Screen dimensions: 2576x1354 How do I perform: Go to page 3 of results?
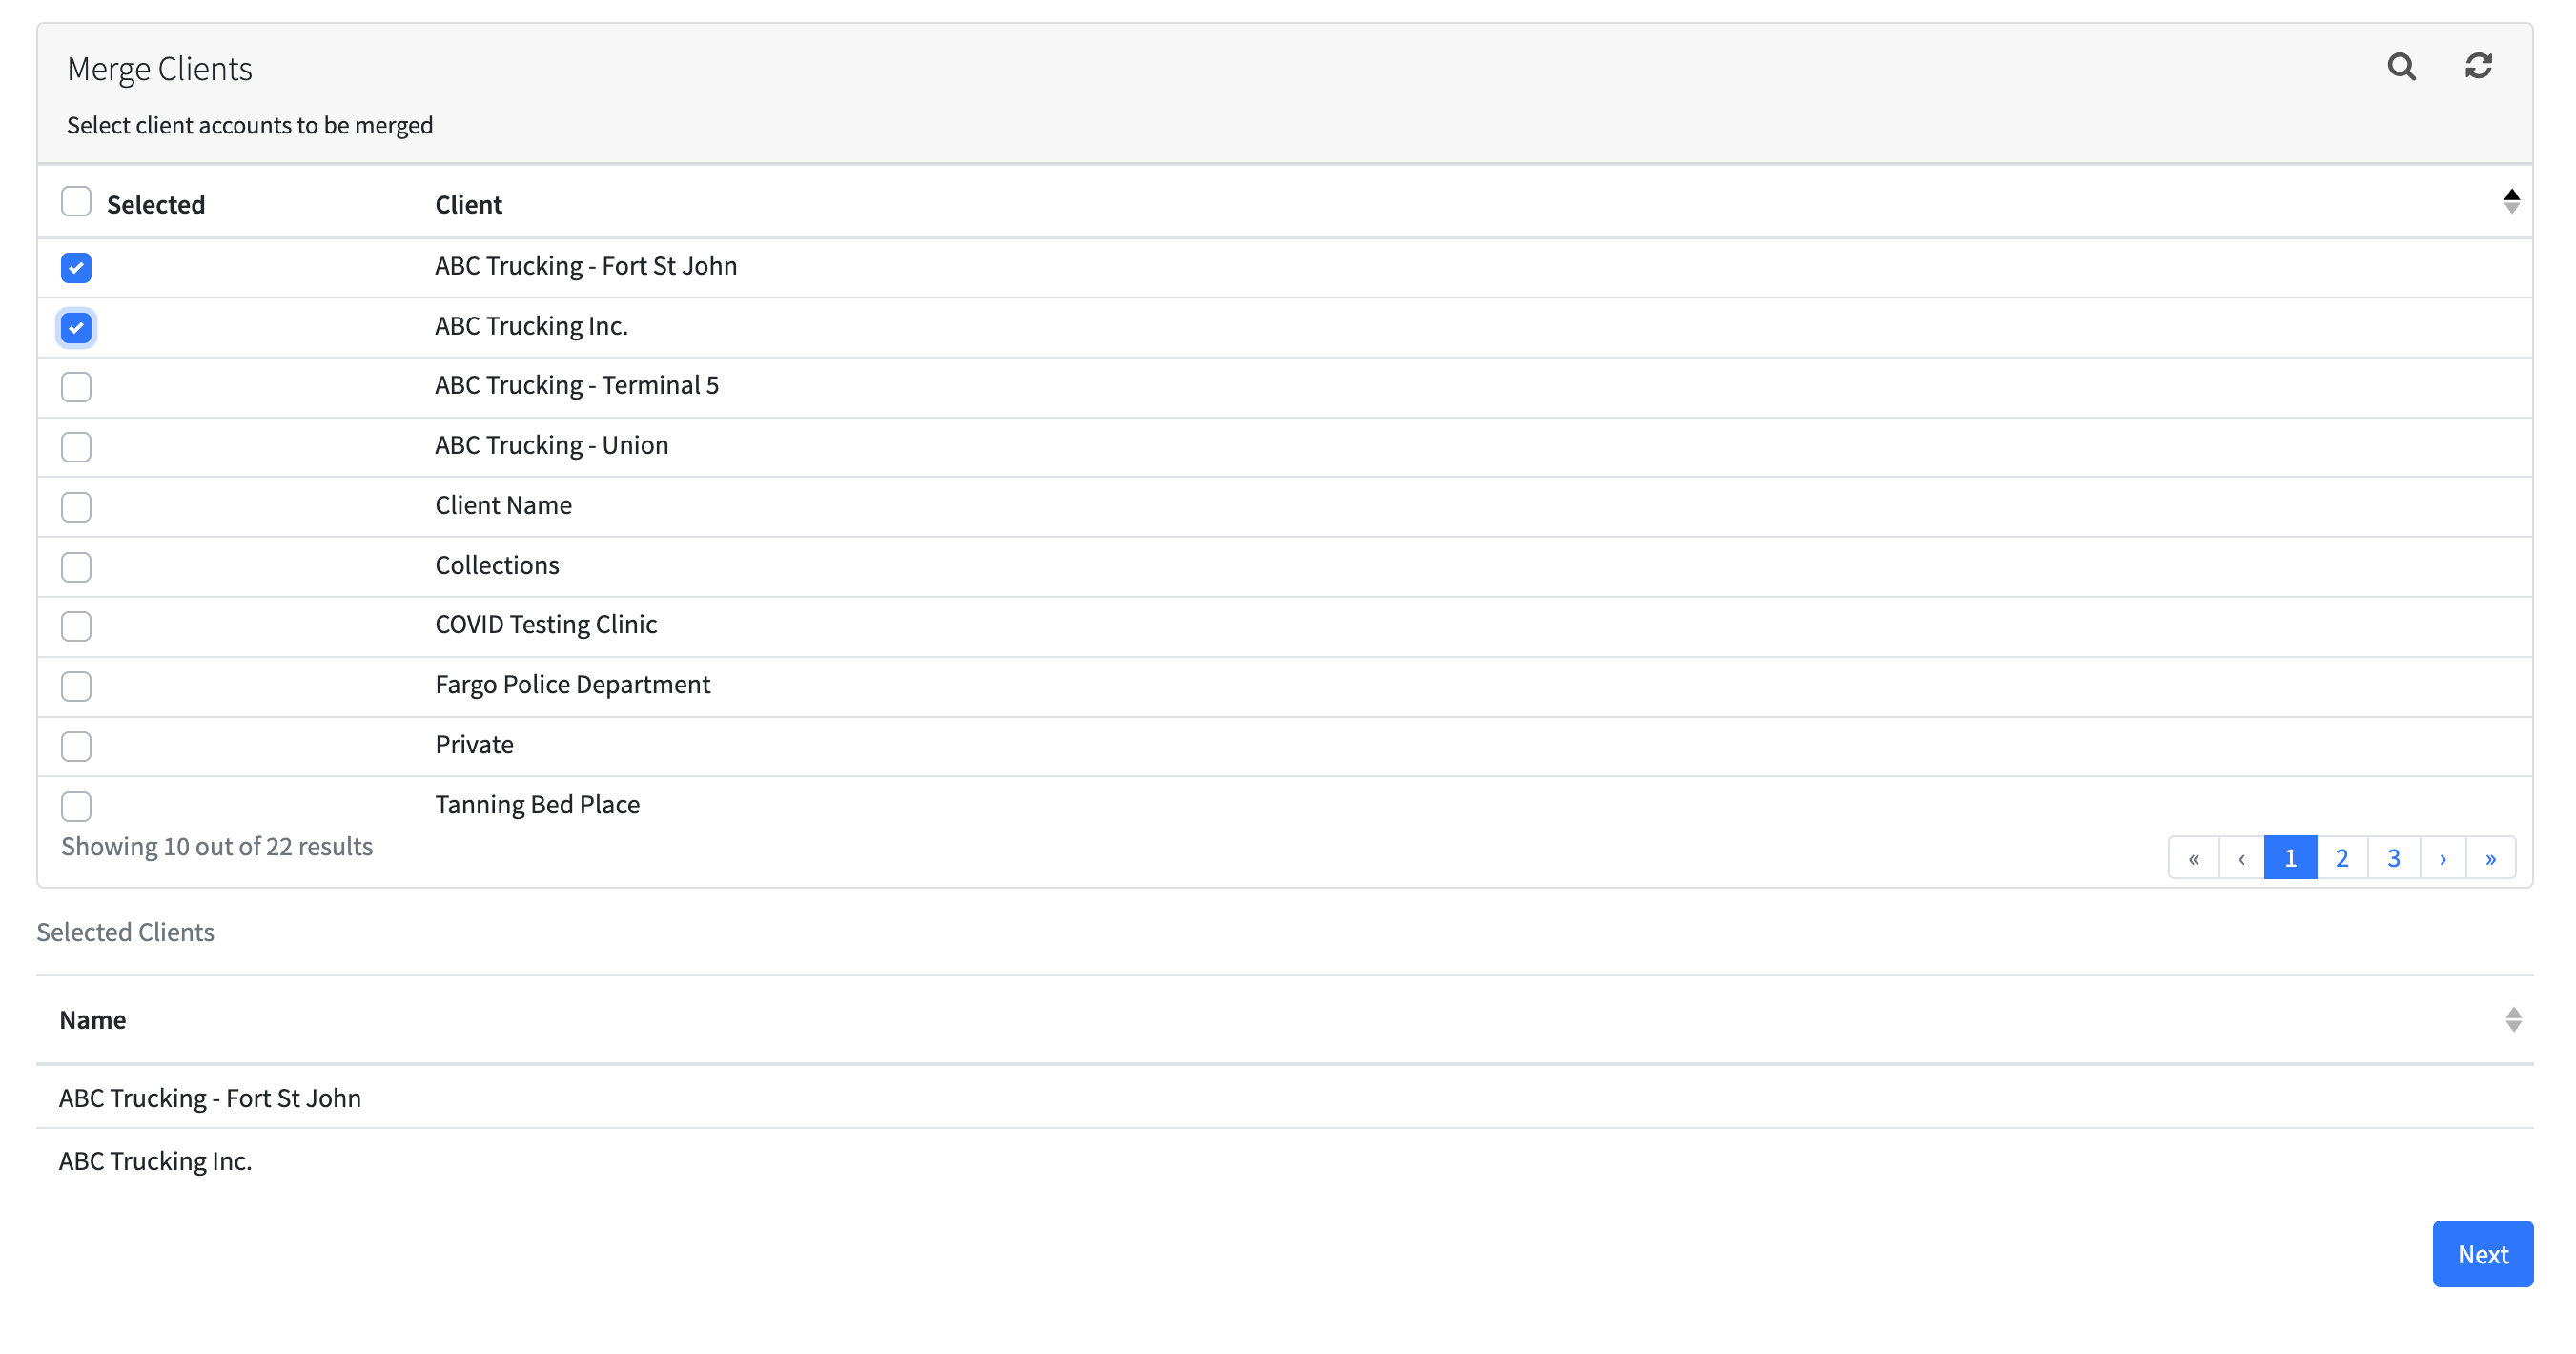(x=2394, y=857)
